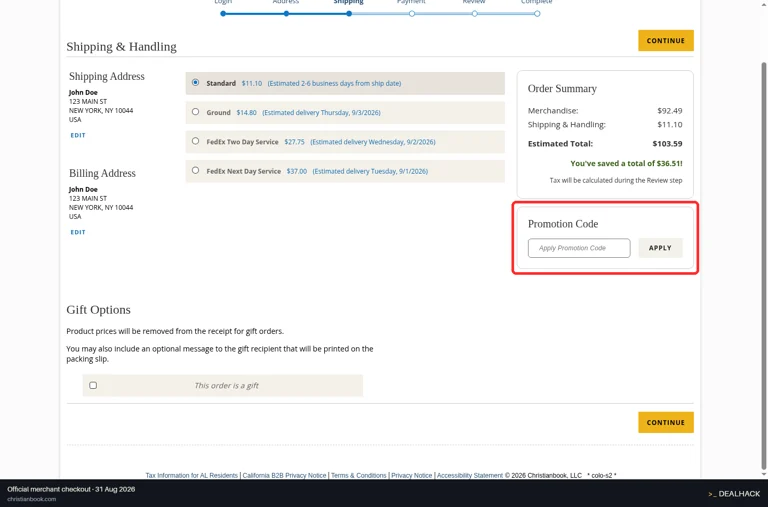Click the Promotion Code heading
768x507 pixels.
pos(563,224)
